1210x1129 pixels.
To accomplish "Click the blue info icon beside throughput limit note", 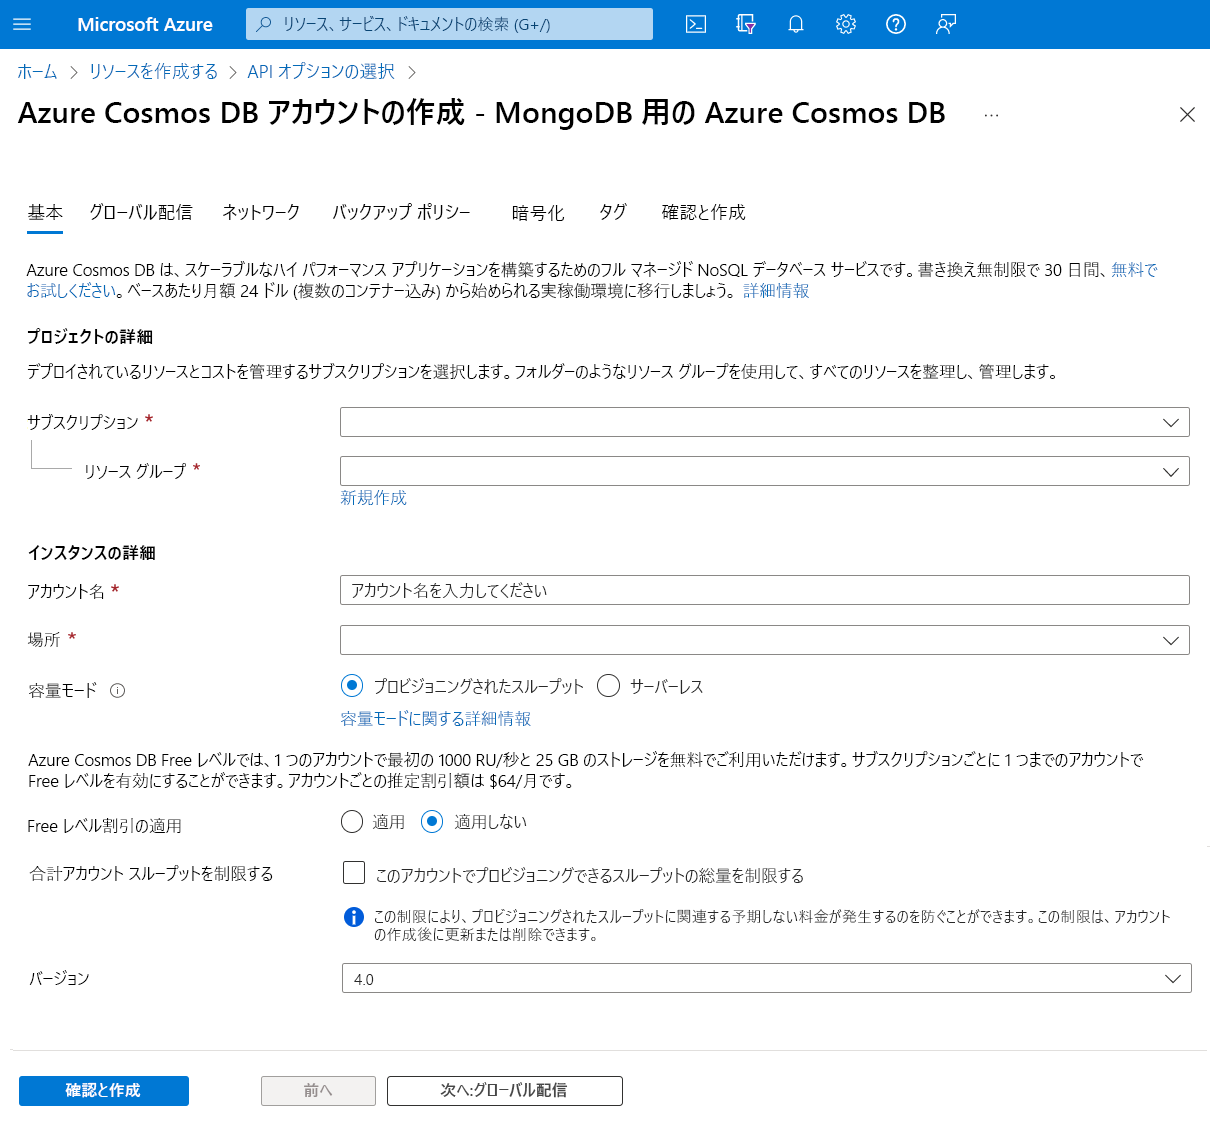I will [354, 917].
